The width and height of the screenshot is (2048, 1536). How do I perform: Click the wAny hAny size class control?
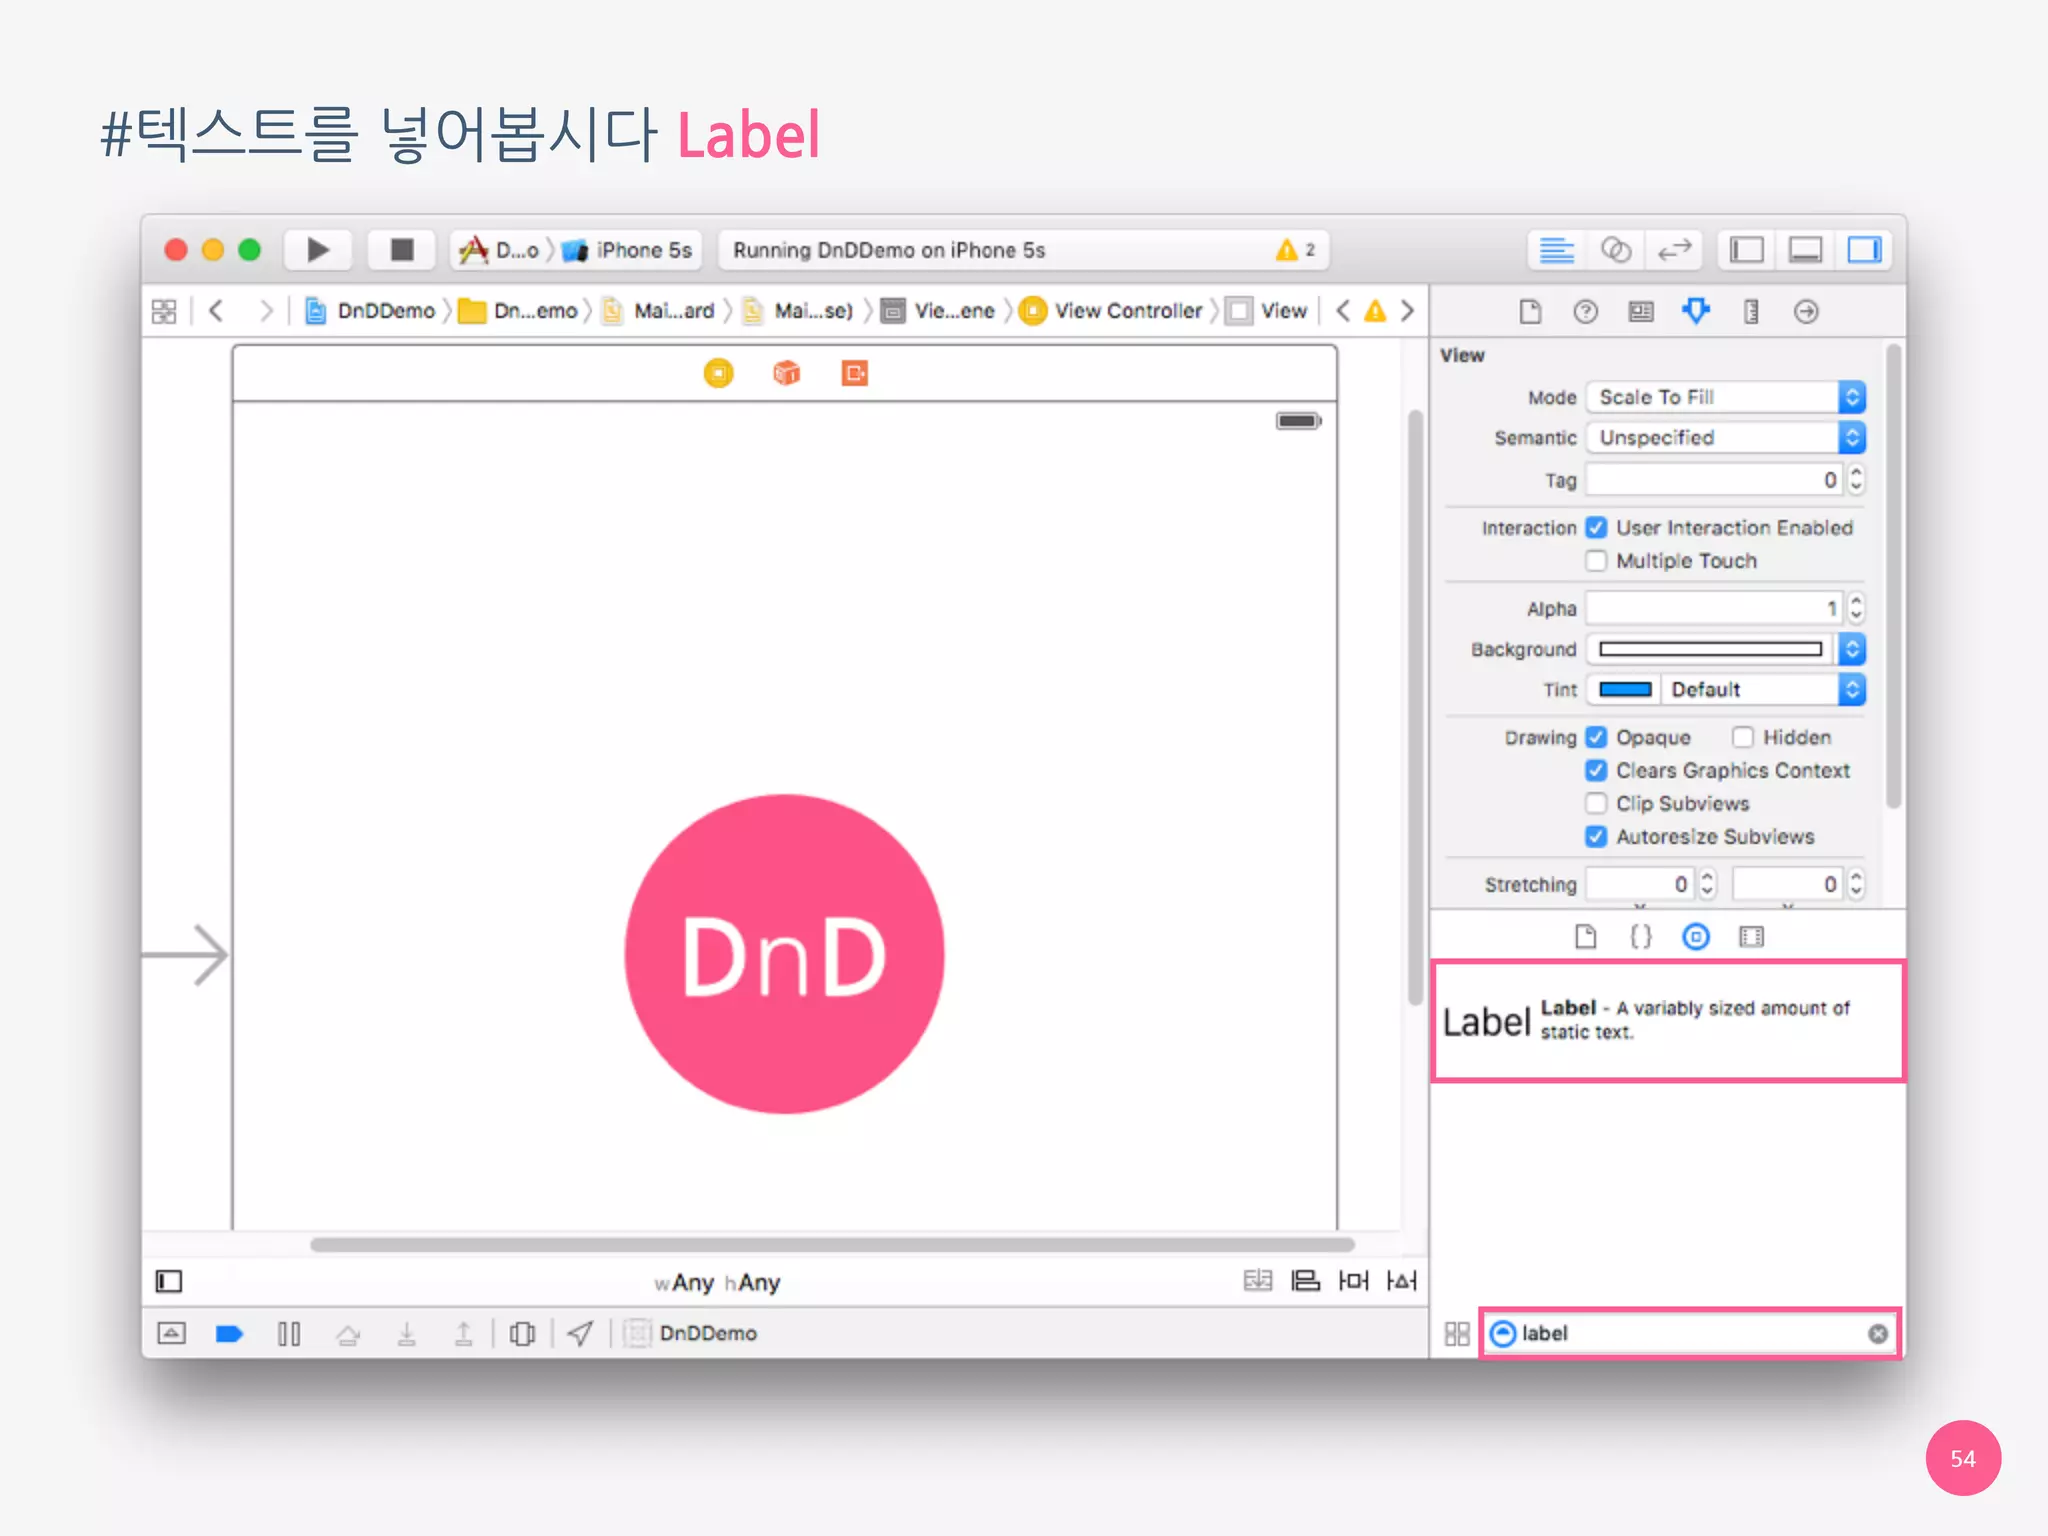click(717, 1283)
